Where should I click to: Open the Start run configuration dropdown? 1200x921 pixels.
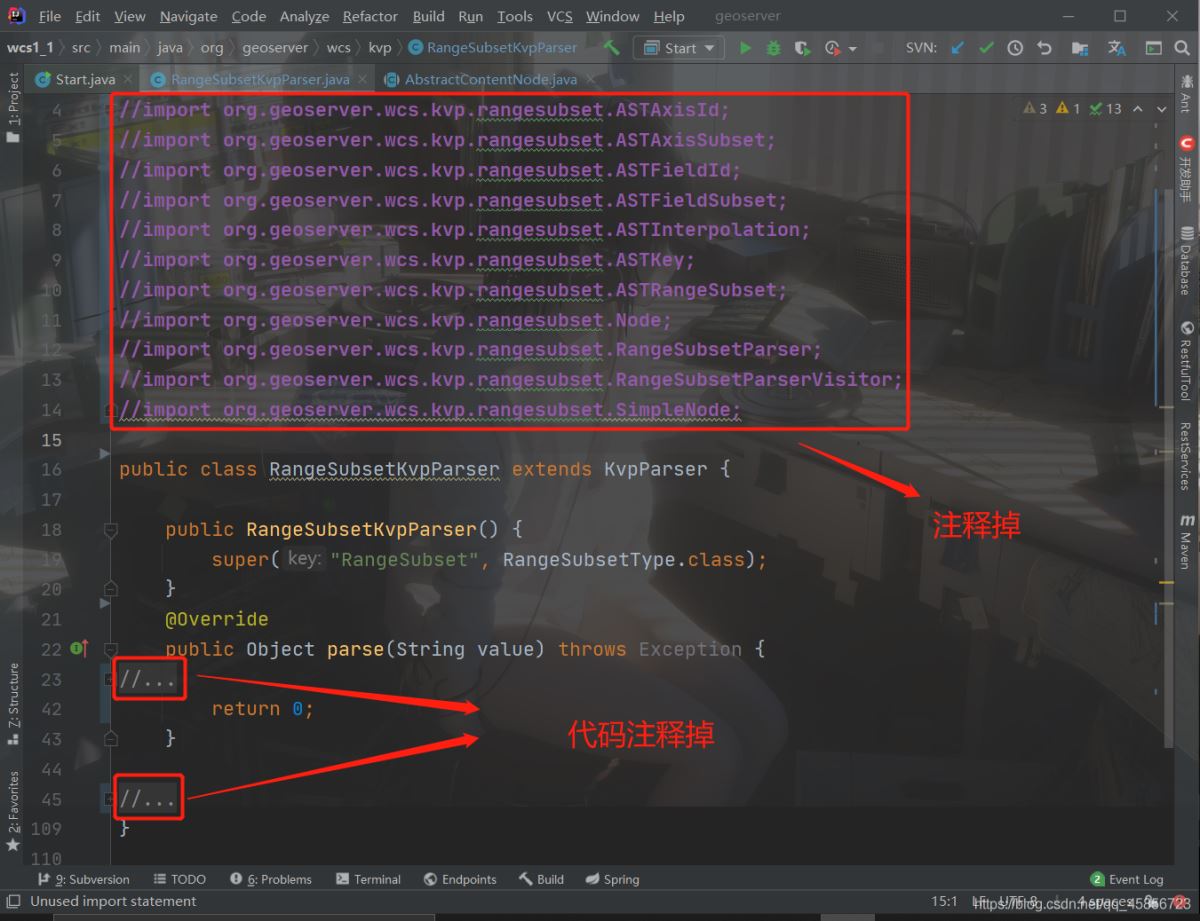pyautogui.click(x=680, y=48)
